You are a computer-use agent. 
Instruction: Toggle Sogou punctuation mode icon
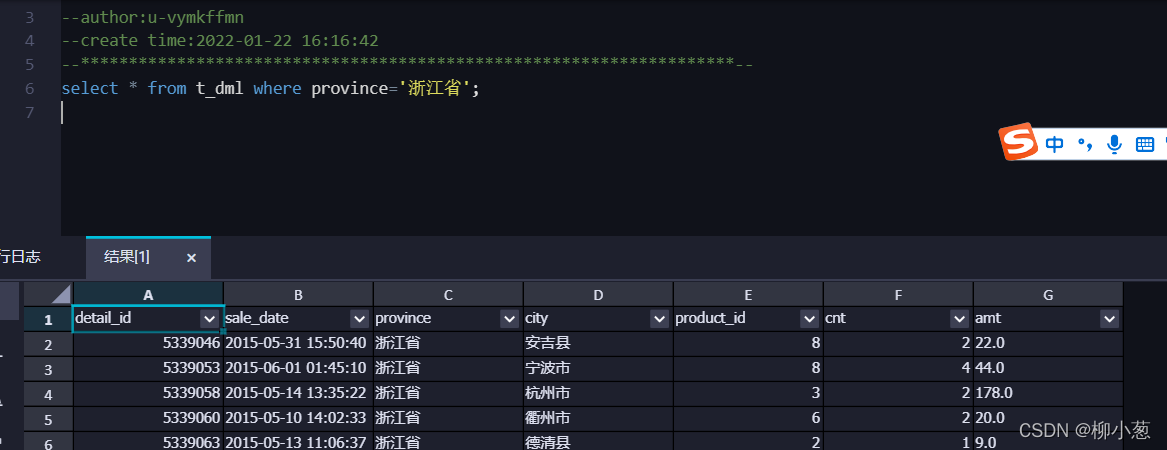(1085, 145)
